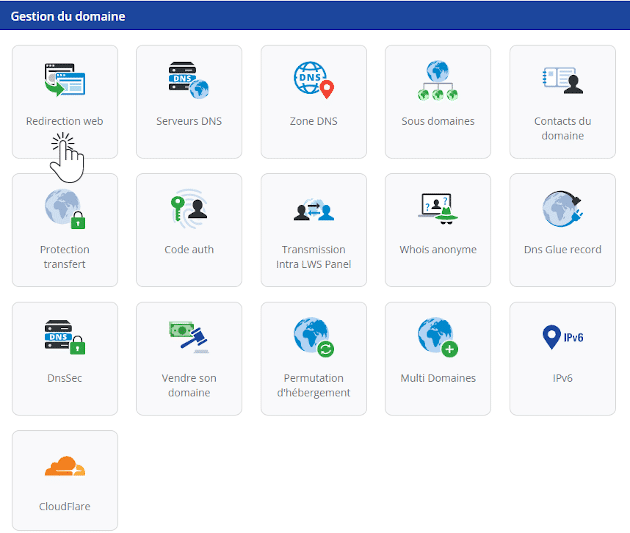Click the CloudFlare cloud icon
The width and height of the screenshot is (630, 533).
(x=65, y=466)
